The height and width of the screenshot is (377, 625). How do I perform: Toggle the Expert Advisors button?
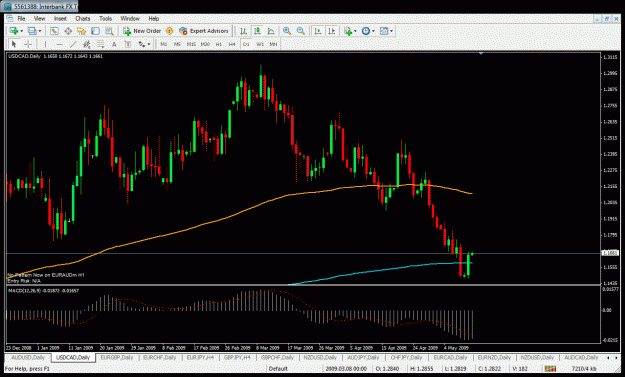(x=204, y=31)
